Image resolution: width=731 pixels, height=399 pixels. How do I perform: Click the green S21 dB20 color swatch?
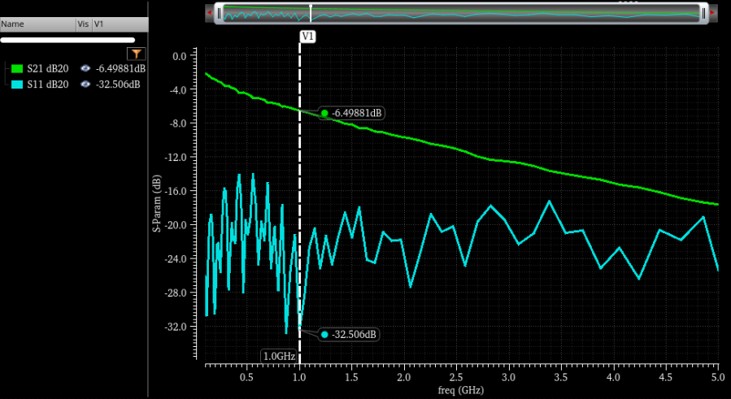click(17, 69)
